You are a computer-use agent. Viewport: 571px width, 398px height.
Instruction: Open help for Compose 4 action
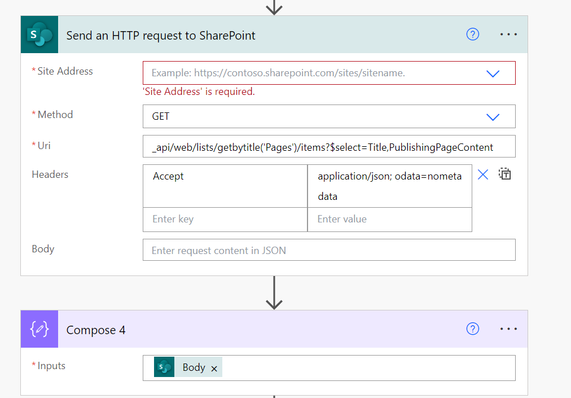tap(472, 329)
